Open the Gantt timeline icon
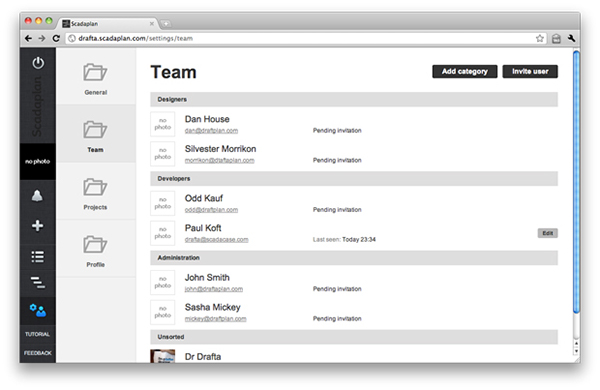The image size is (600, 390). pos(38,282)
